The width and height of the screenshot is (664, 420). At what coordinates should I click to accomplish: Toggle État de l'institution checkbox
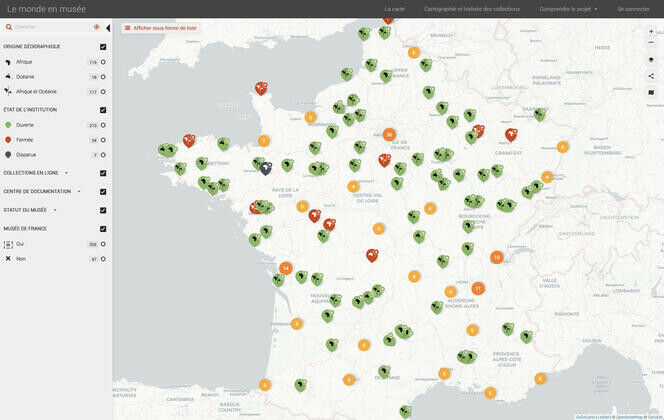(103, 109)
